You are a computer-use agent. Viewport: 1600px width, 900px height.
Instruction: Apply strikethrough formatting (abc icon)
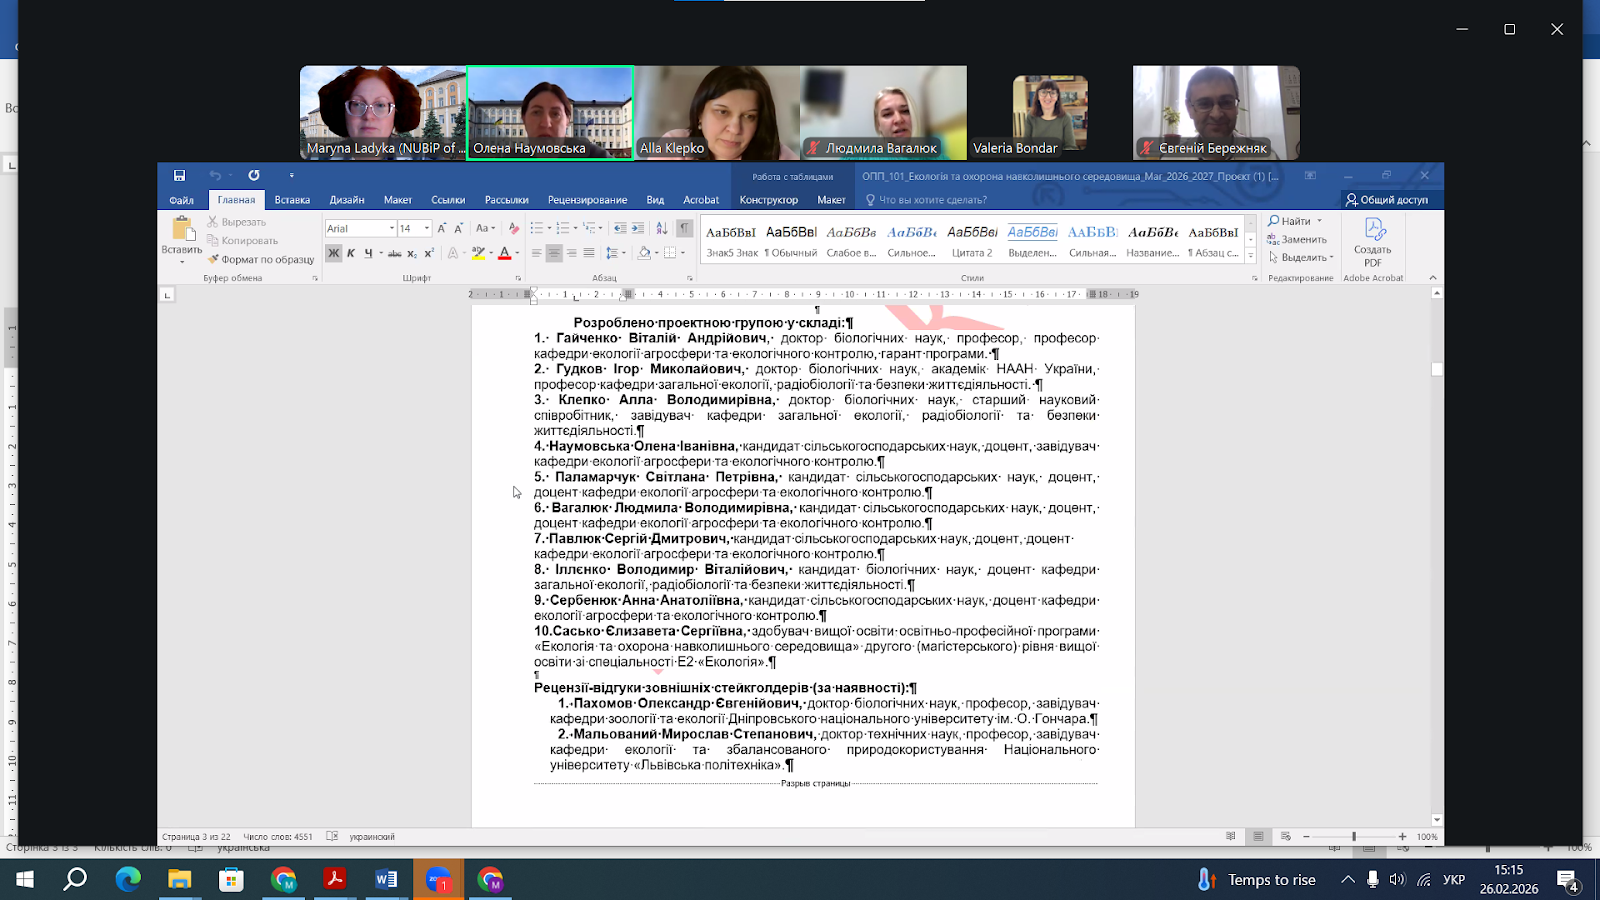395,253
